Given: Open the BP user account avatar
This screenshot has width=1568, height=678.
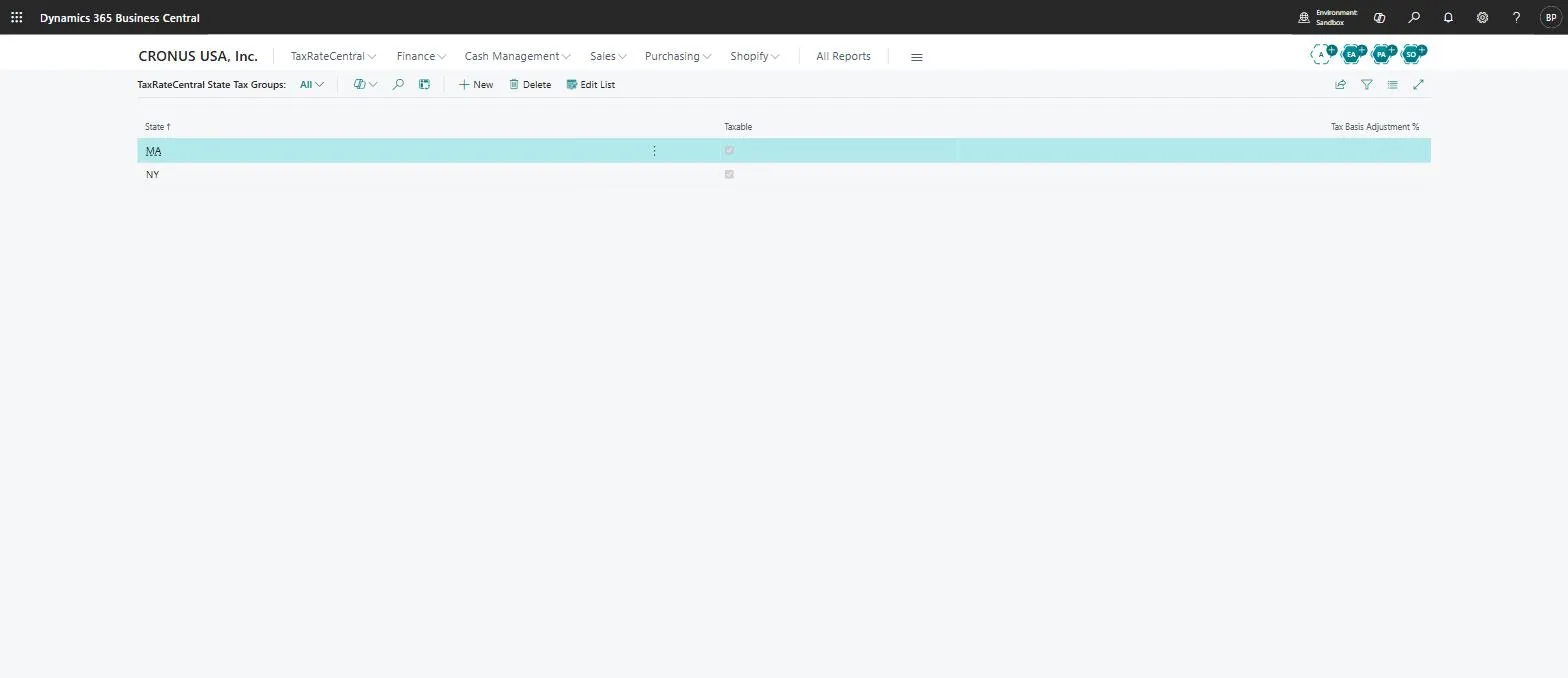Looking at the screenshot, I should pos(1551,18).
